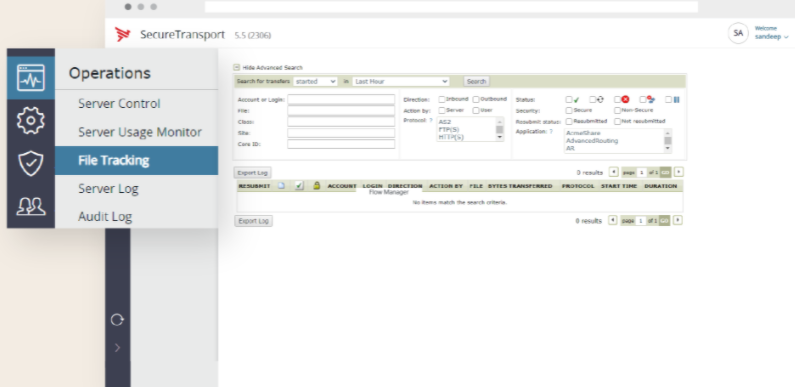
Task: Check the red X failed status checkbox
Action: [617, 100]
